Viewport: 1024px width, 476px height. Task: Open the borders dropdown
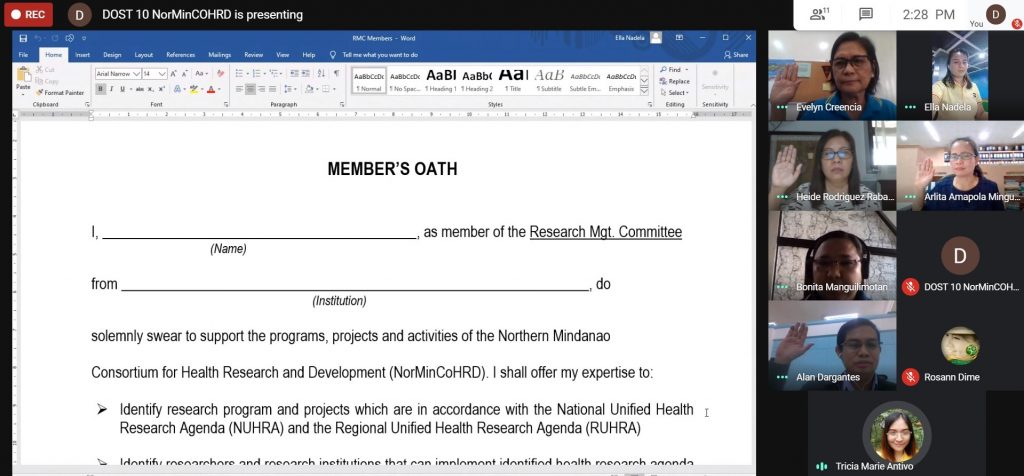(334, 89)
